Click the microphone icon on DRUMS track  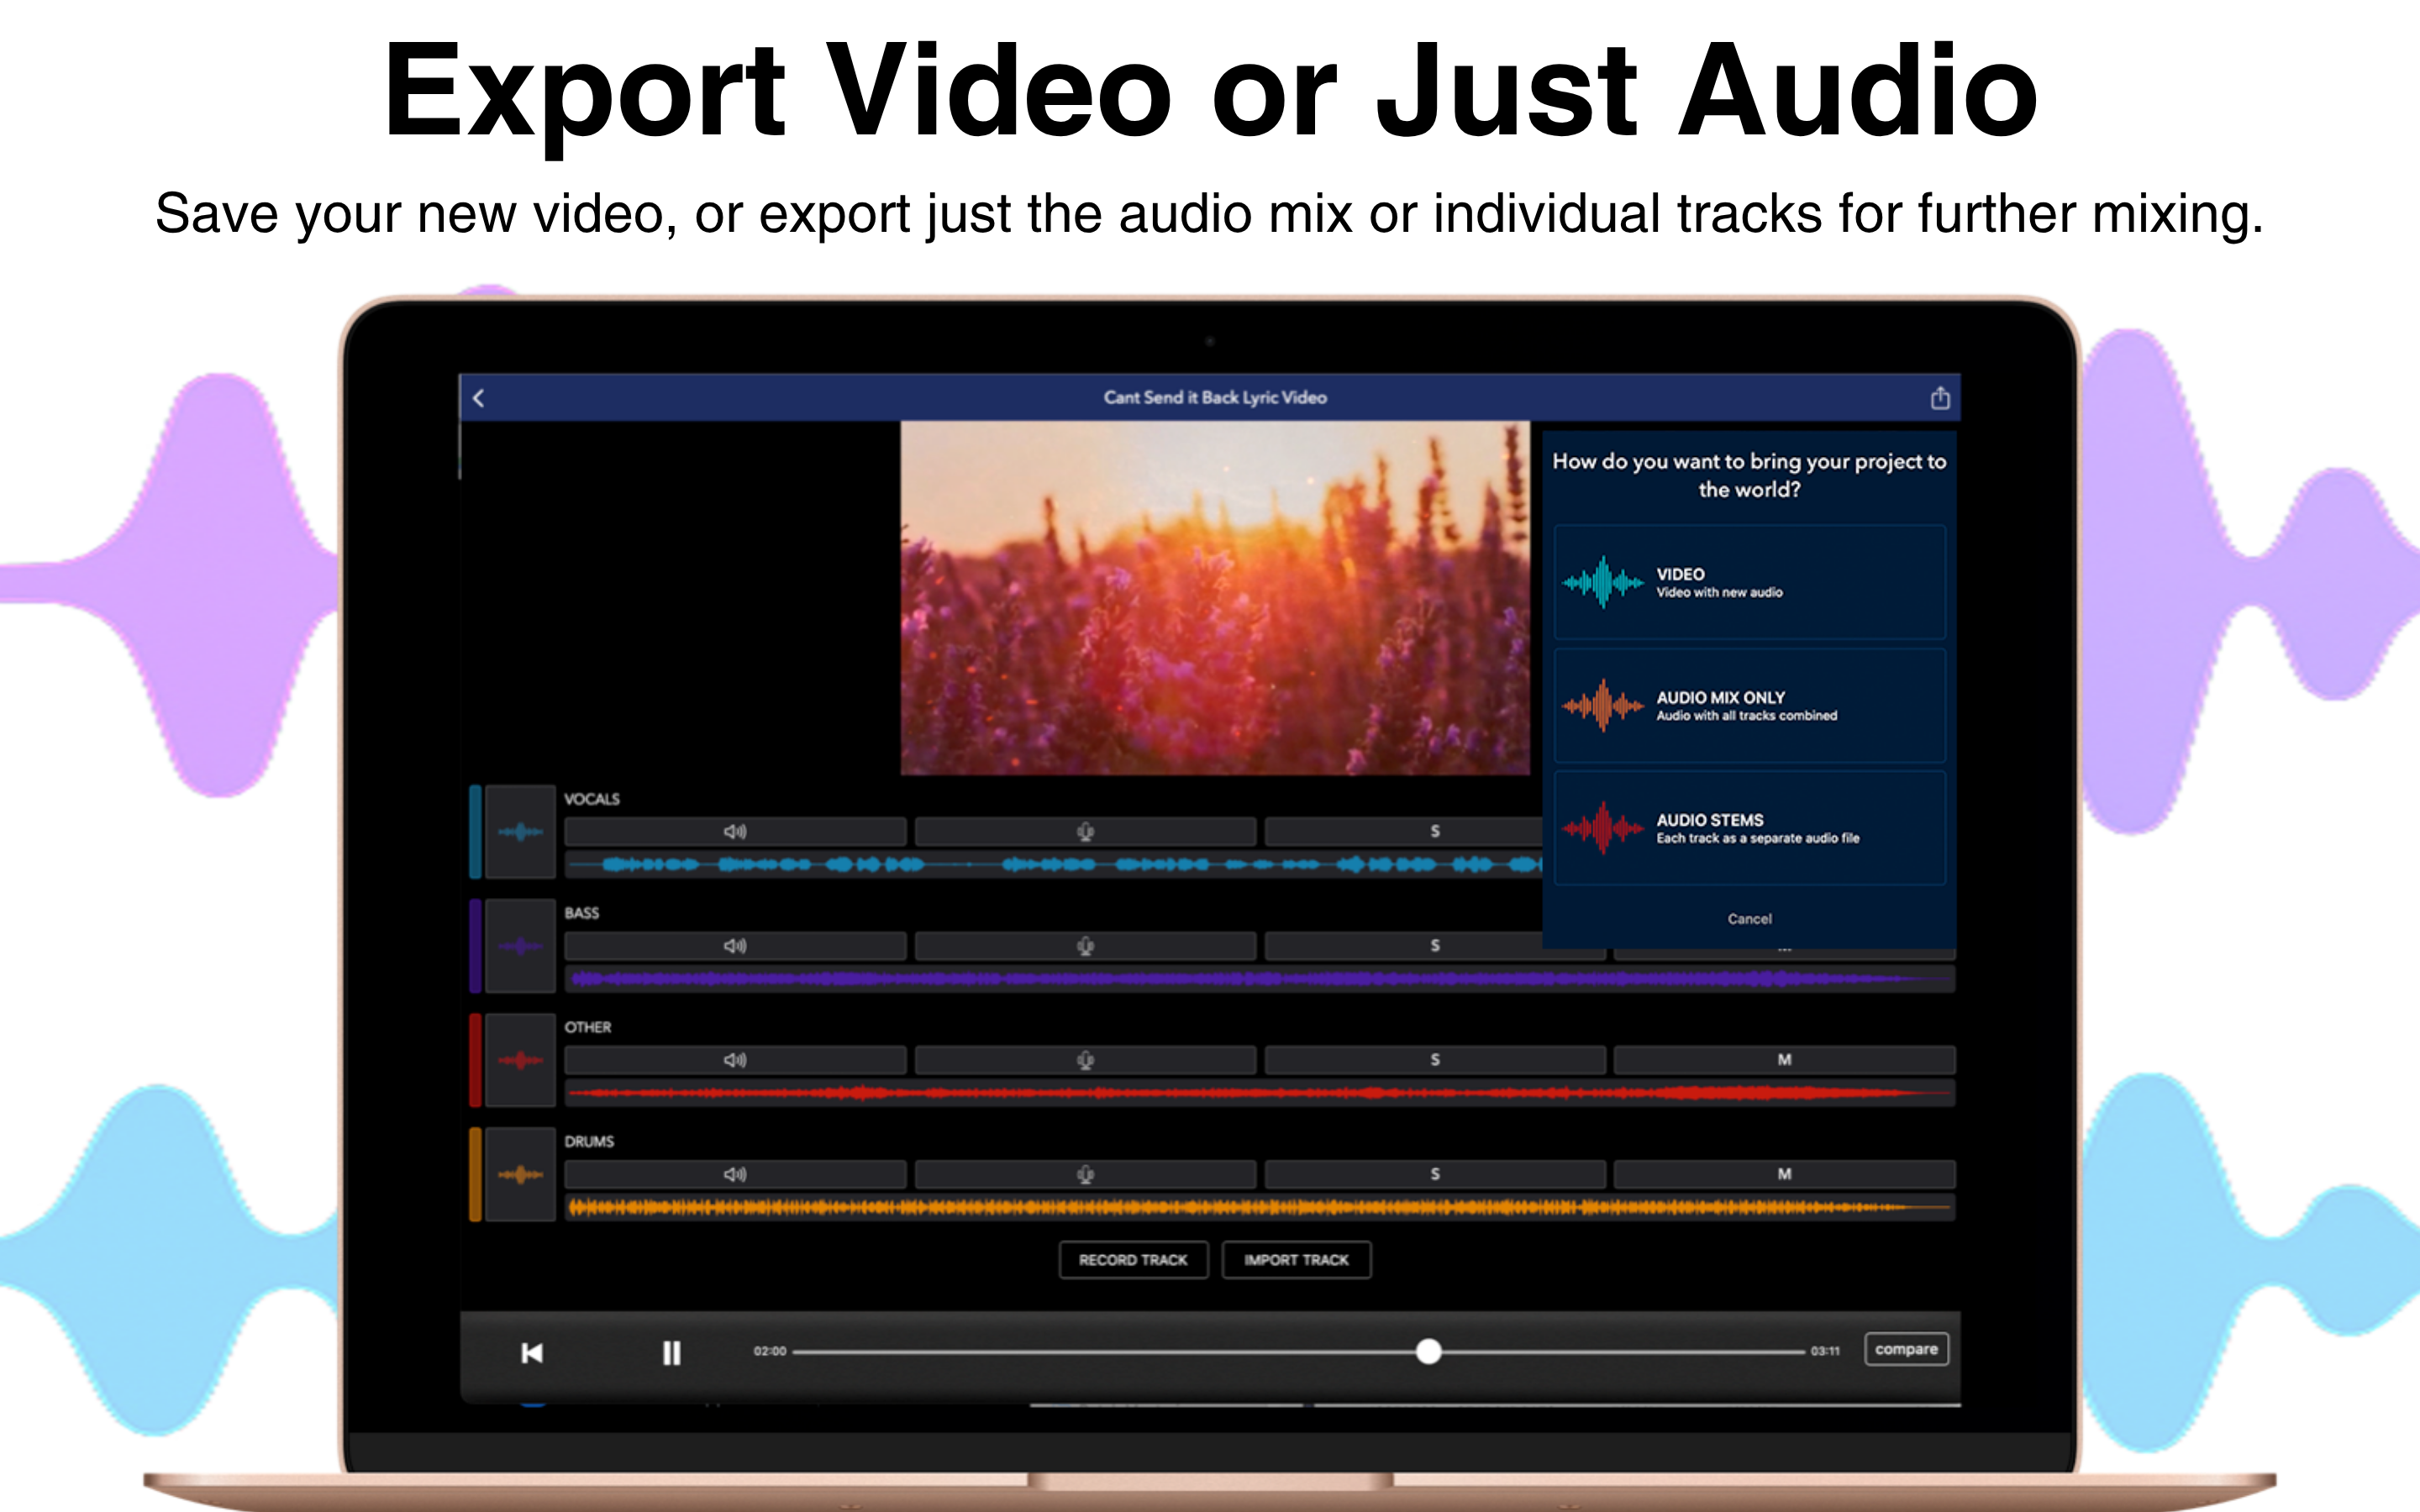point(1085,1174)
